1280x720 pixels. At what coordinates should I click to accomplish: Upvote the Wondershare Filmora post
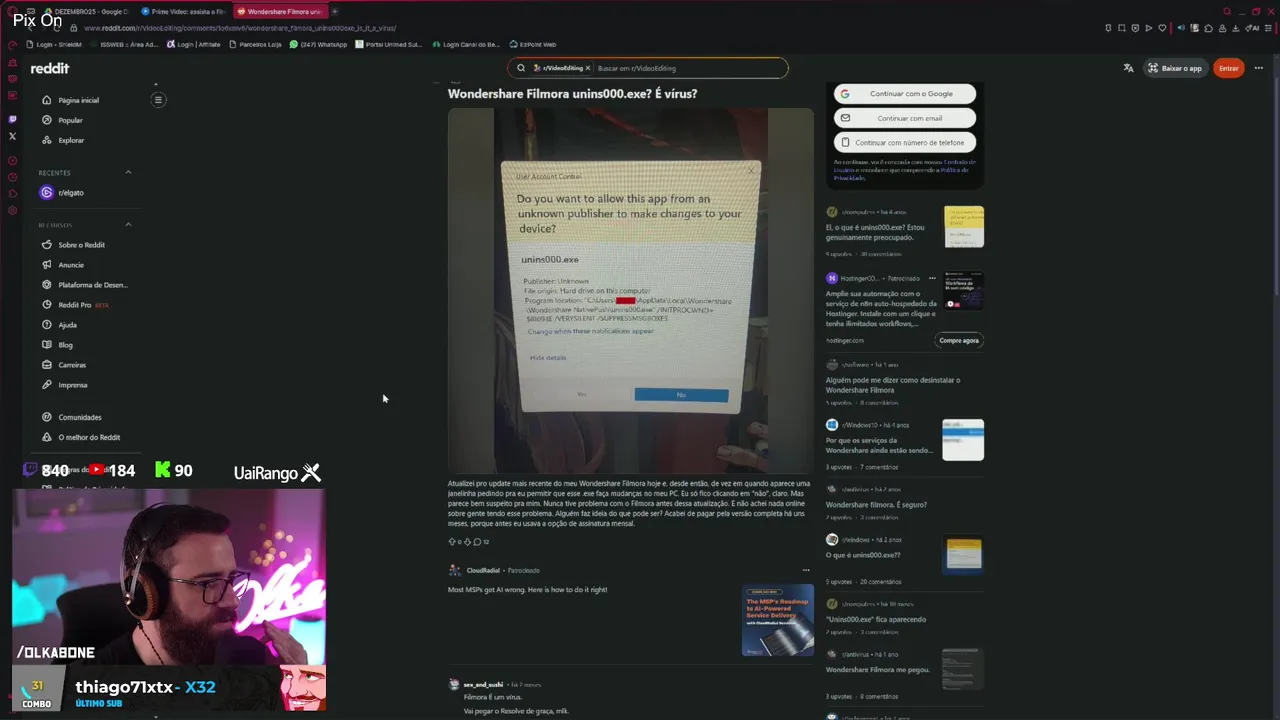(x=452, y=541)
